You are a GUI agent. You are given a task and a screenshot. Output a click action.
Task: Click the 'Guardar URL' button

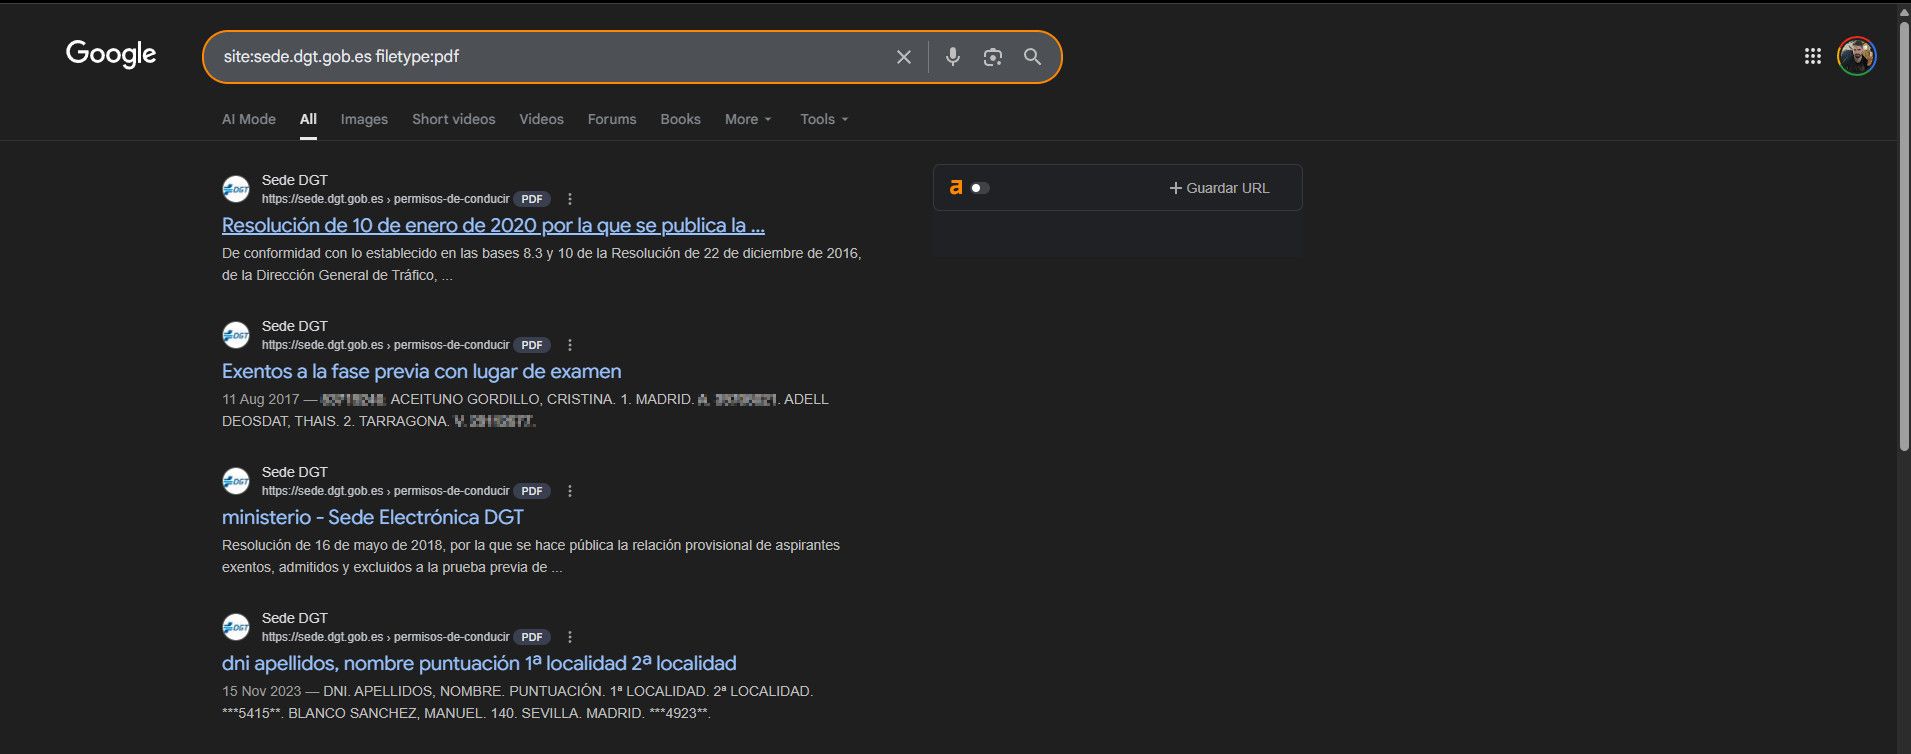click(x=1219, y=188)
